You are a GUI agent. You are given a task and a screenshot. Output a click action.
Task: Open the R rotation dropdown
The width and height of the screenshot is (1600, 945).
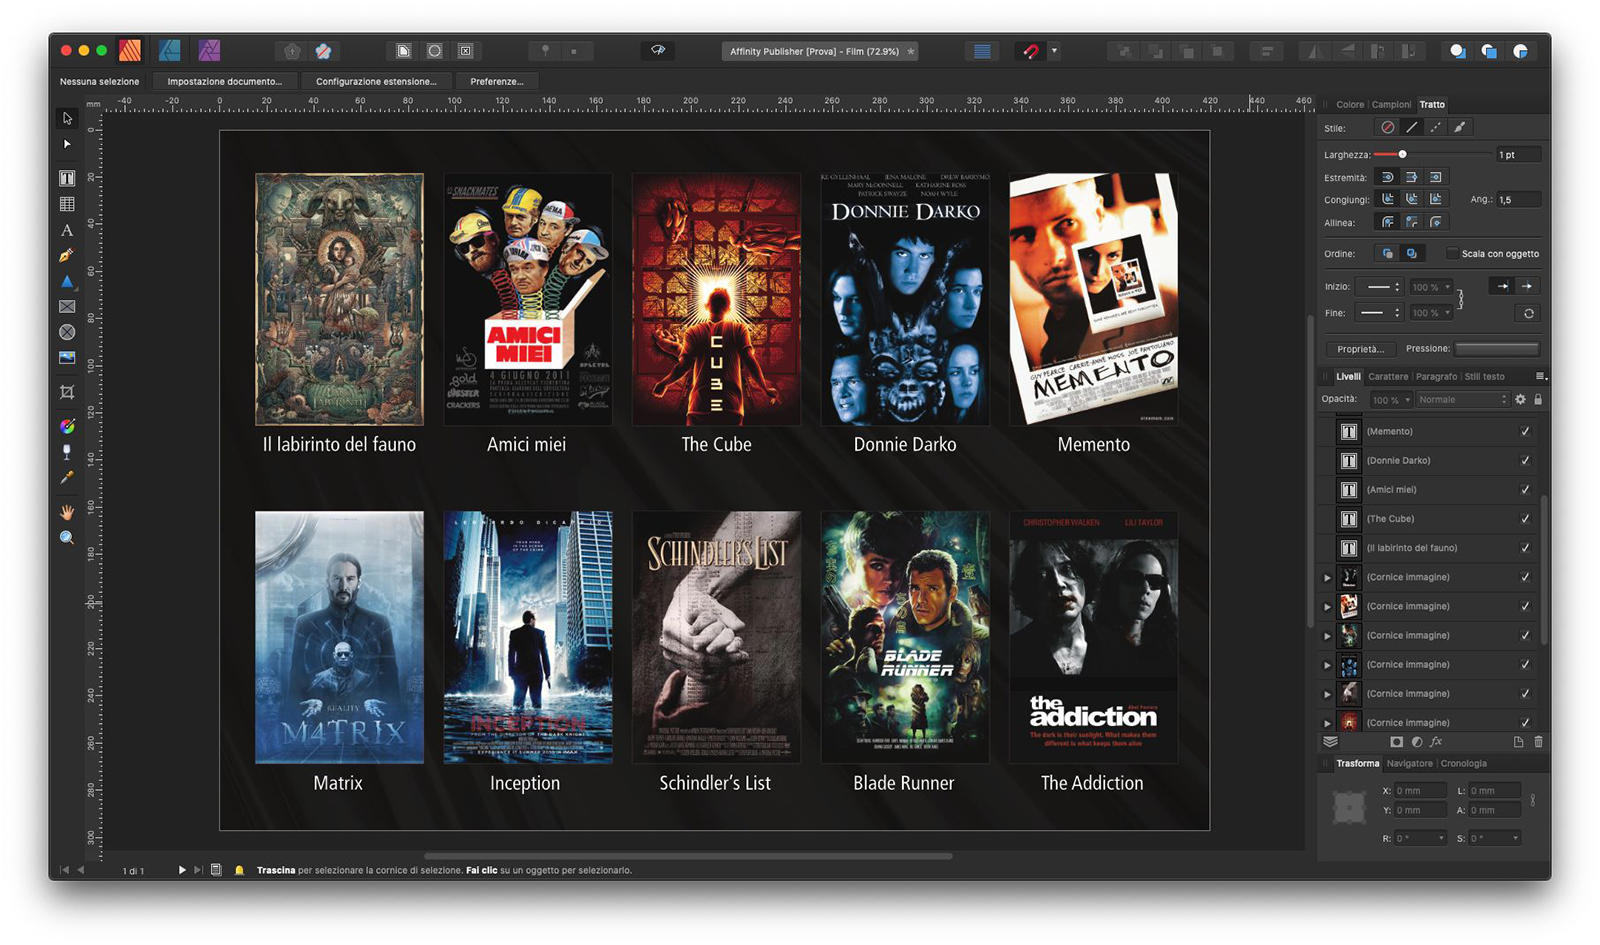pos(1441,838)
